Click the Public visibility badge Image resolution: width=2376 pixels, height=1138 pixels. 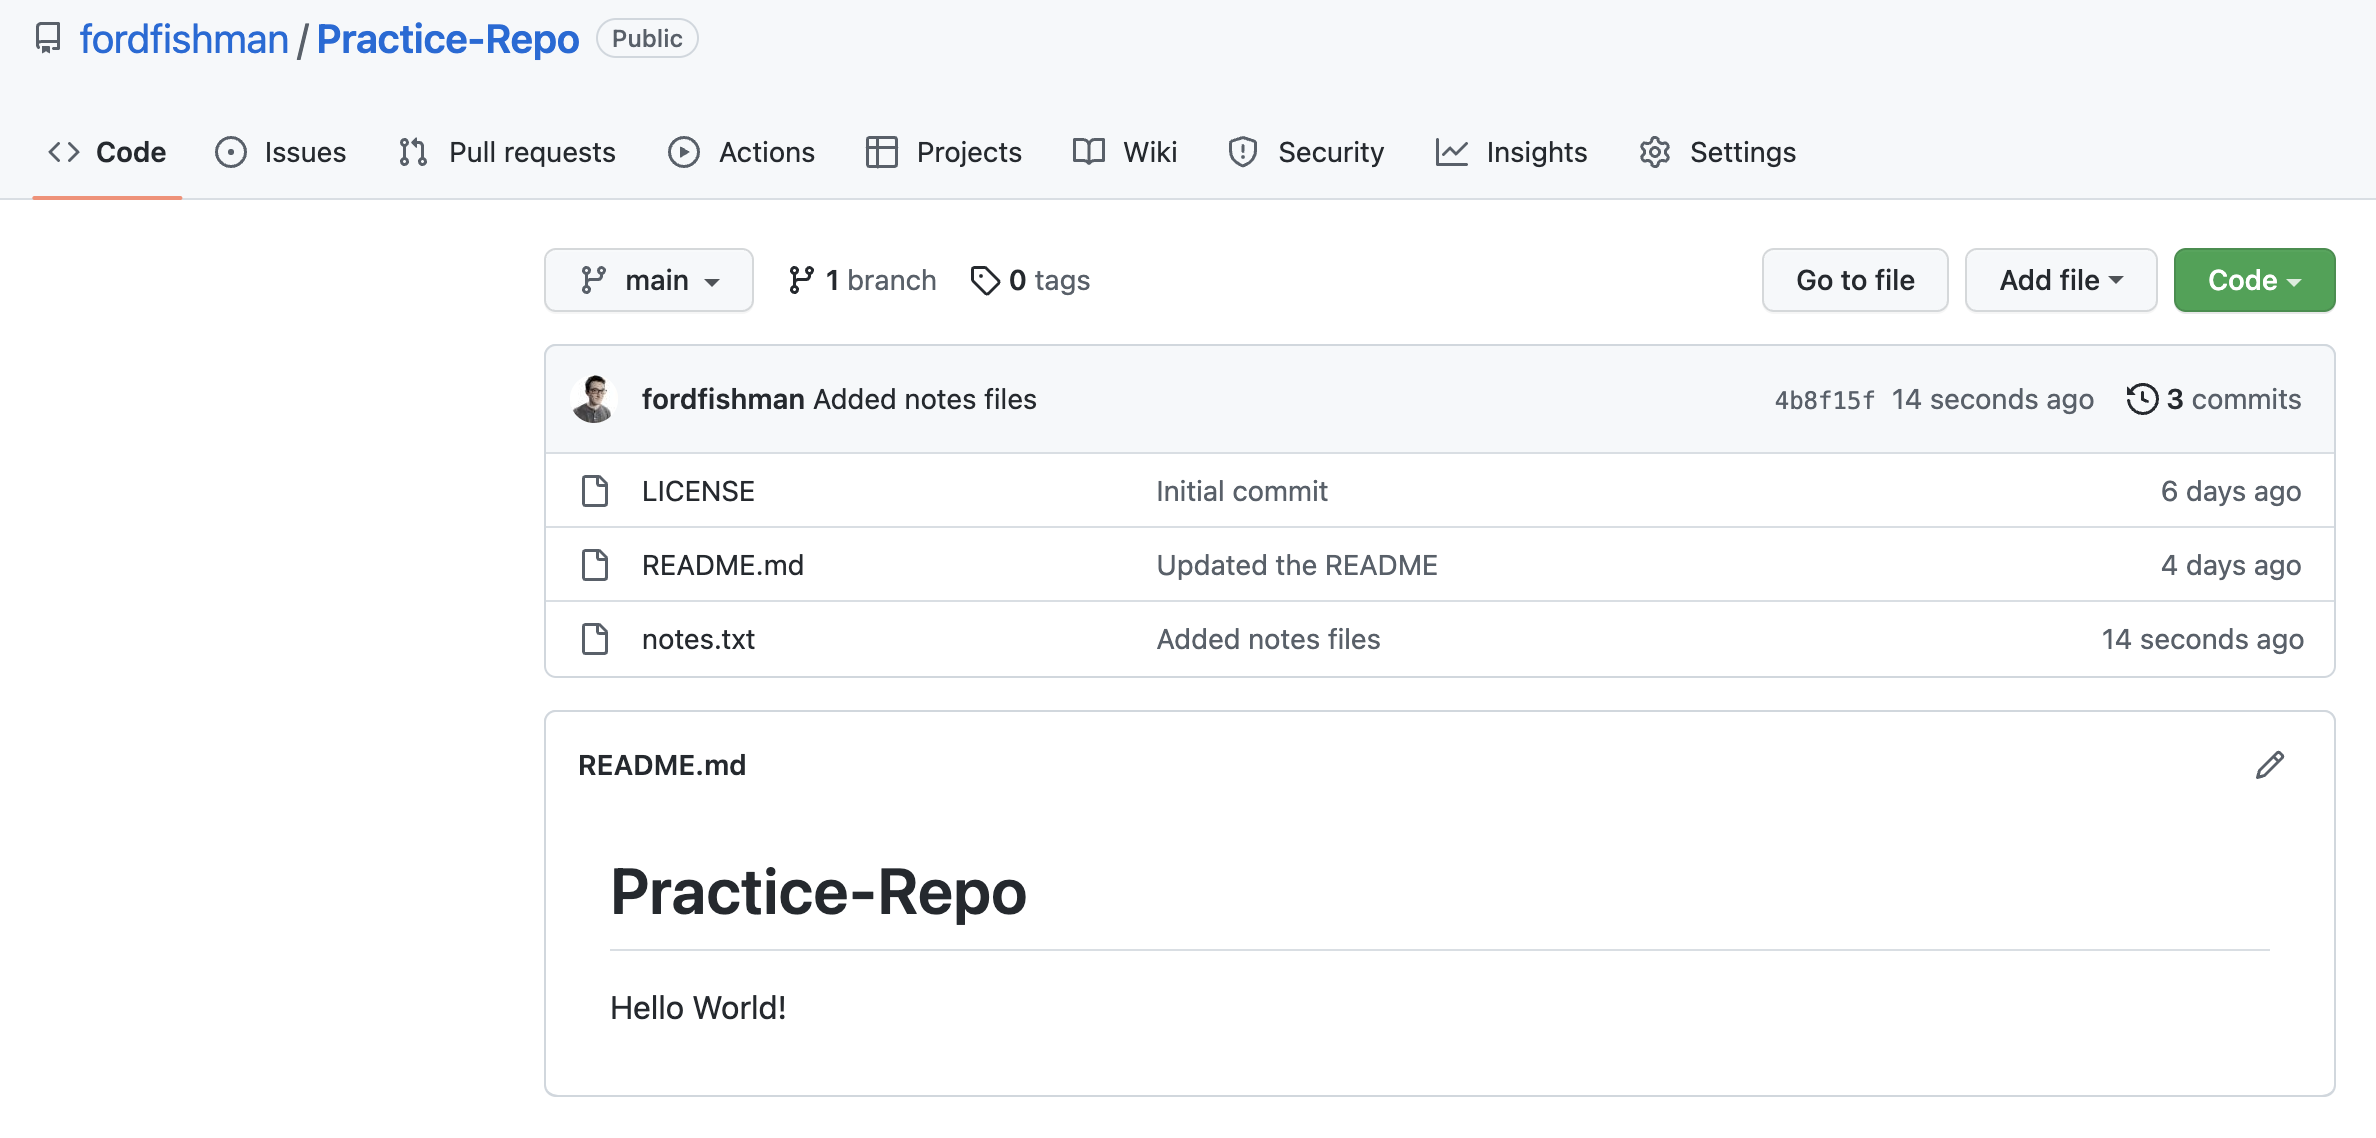tap(647, 38)
